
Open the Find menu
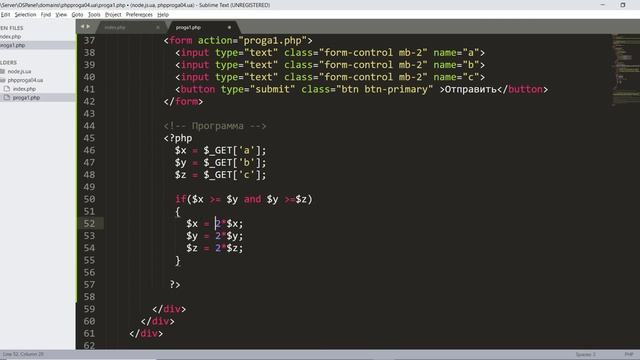coord(46,15)
